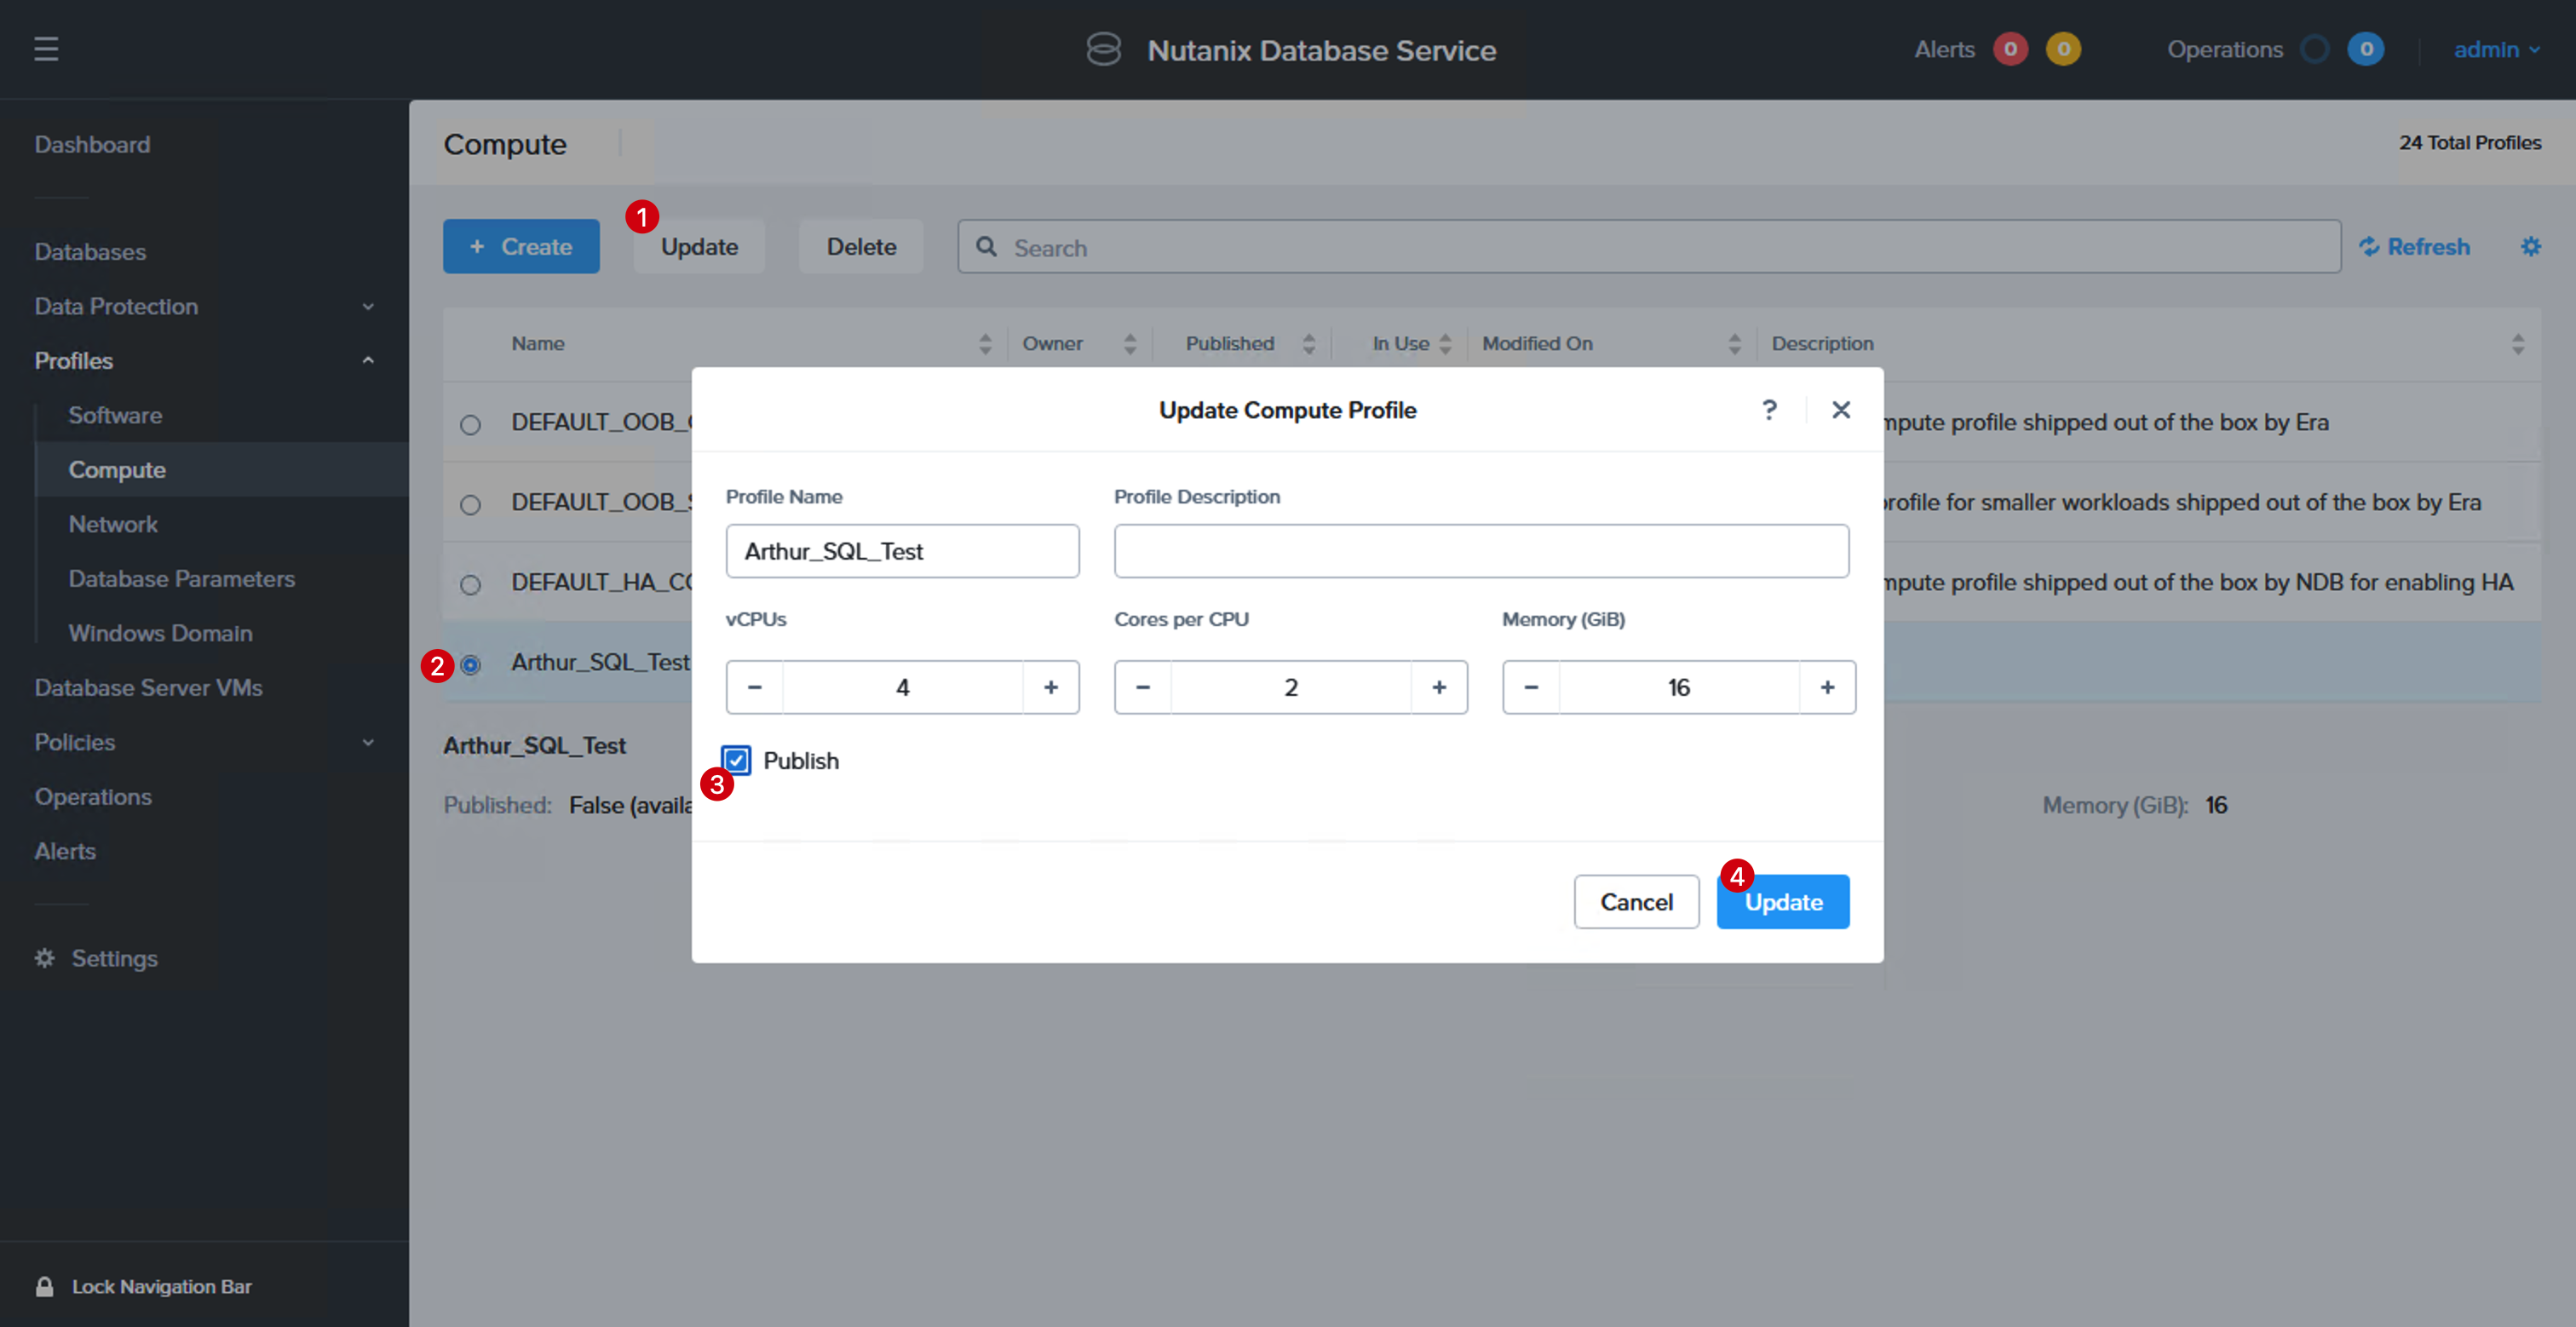The image size is (2576, 1327).
Task: Open Windows Domain profiles
Action: coord(160,633)
